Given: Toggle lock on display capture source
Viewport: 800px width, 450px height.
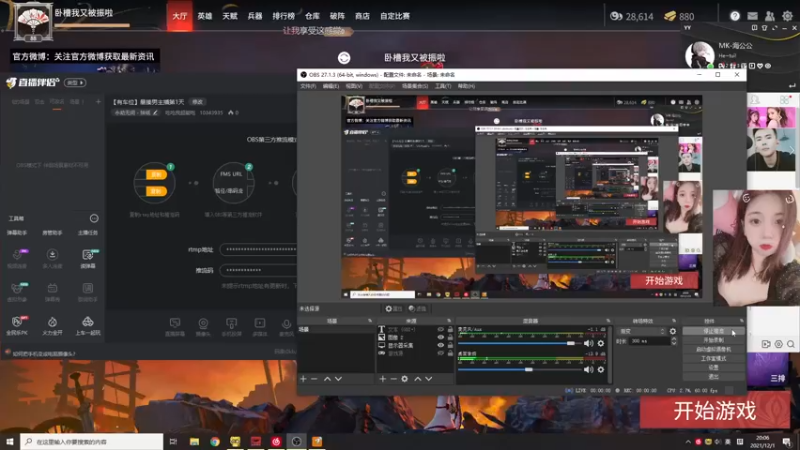Looking at the screenshot, I should (450, 345).
